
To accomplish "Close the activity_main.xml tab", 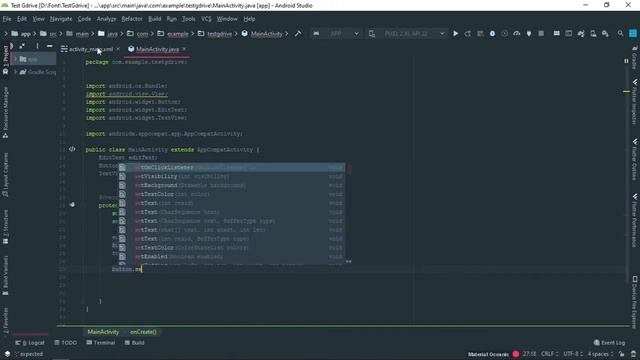I will click(118, 49).
